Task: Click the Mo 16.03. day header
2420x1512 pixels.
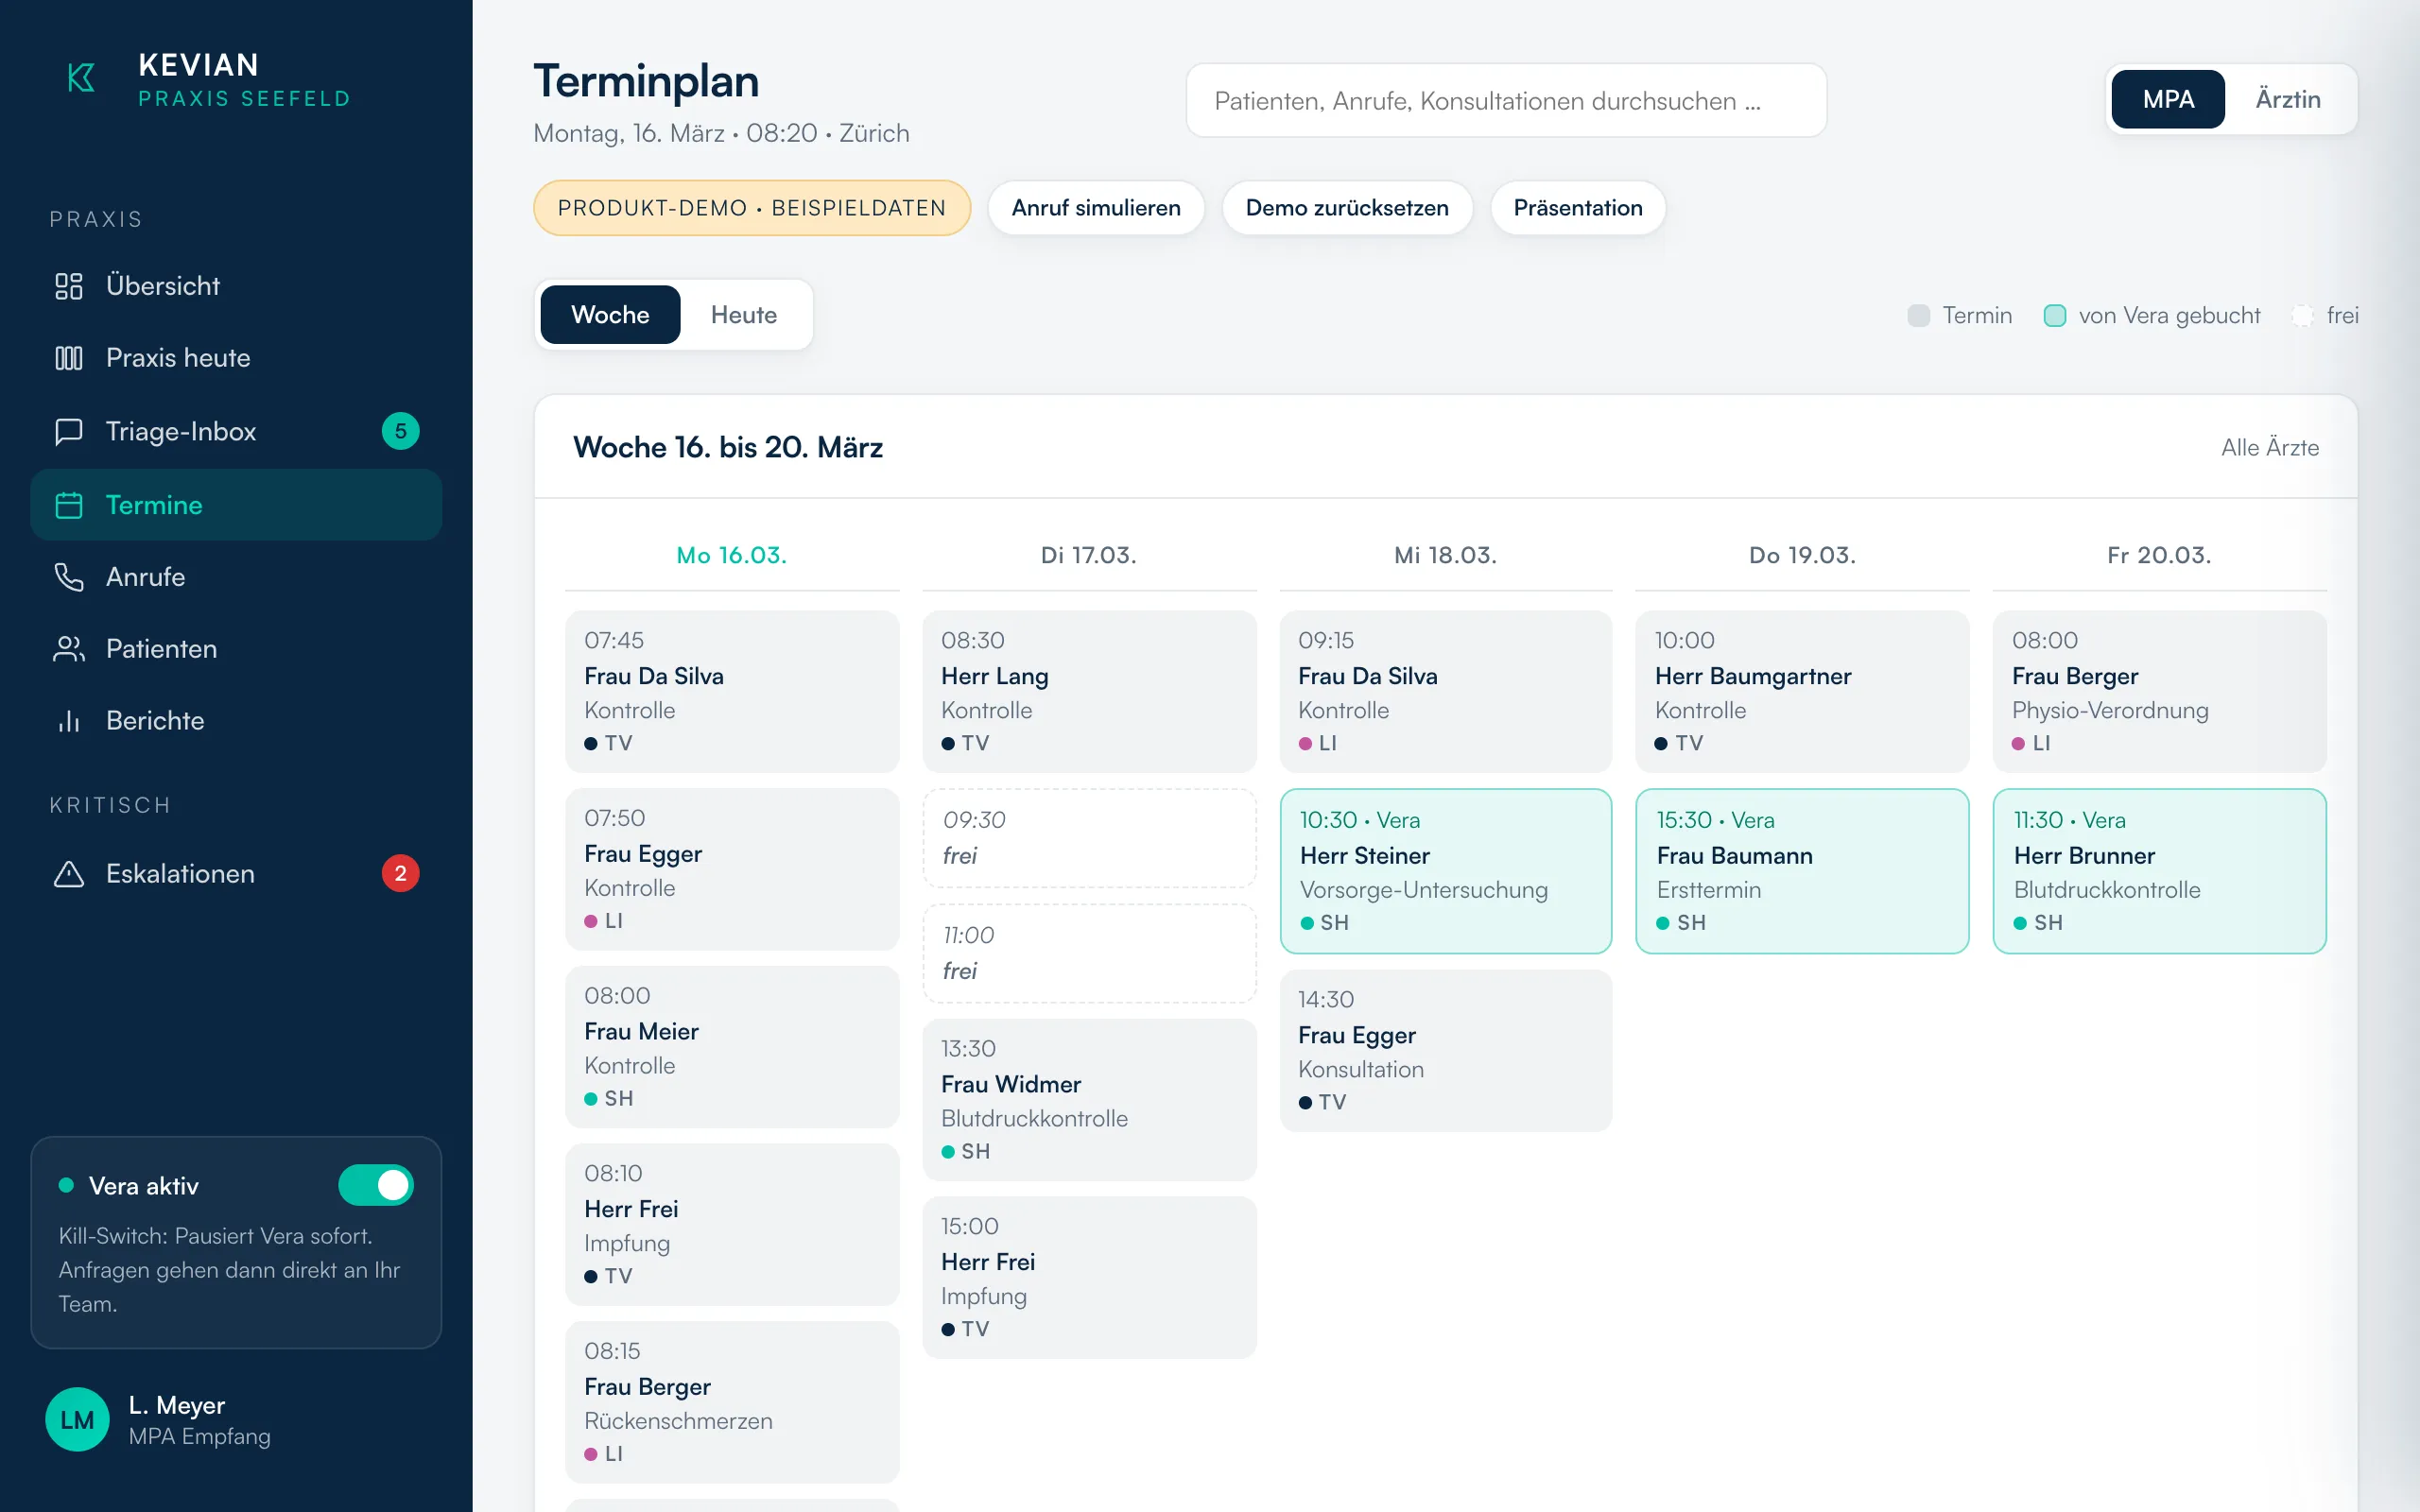Action: (732, 555)
